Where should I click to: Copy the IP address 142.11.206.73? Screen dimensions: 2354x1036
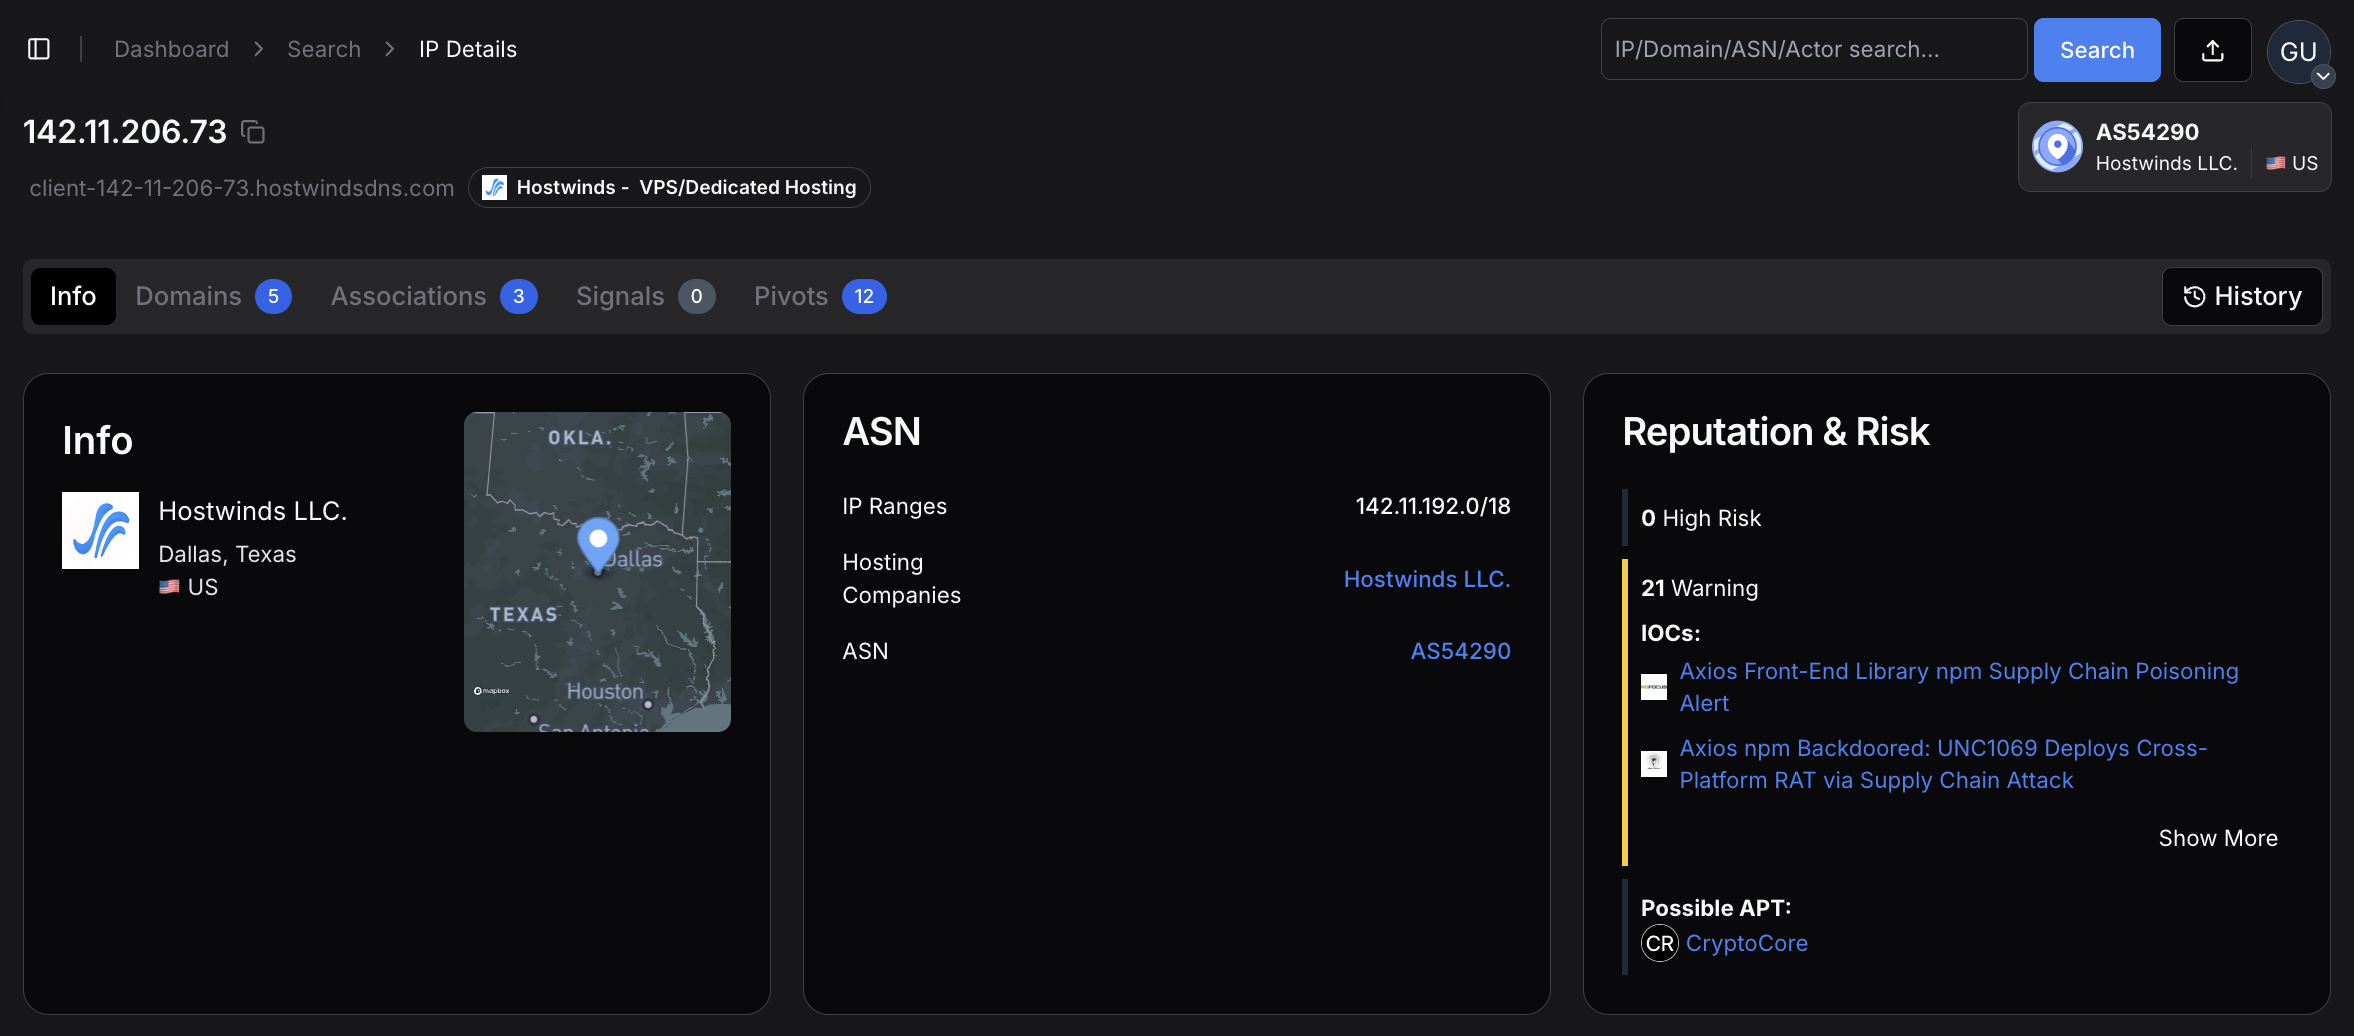tap(253, 132)
